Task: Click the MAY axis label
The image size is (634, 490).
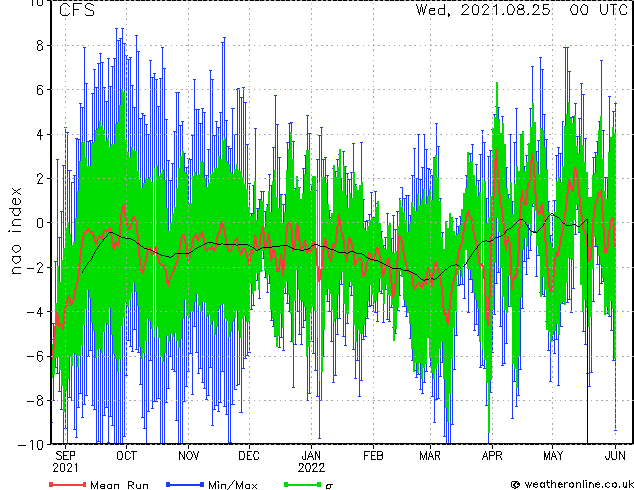Action: click(x=553, y=456)
